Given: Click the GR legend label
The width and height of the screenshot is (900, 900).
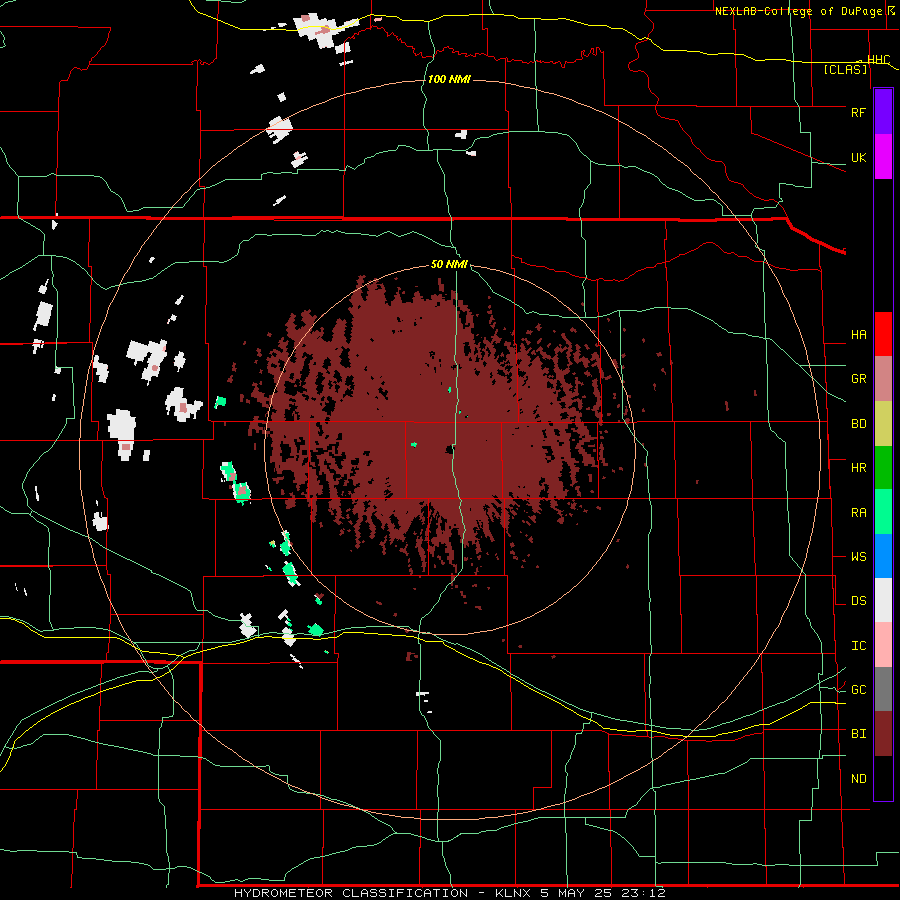Looking at the screenshot, I should 858,379.
